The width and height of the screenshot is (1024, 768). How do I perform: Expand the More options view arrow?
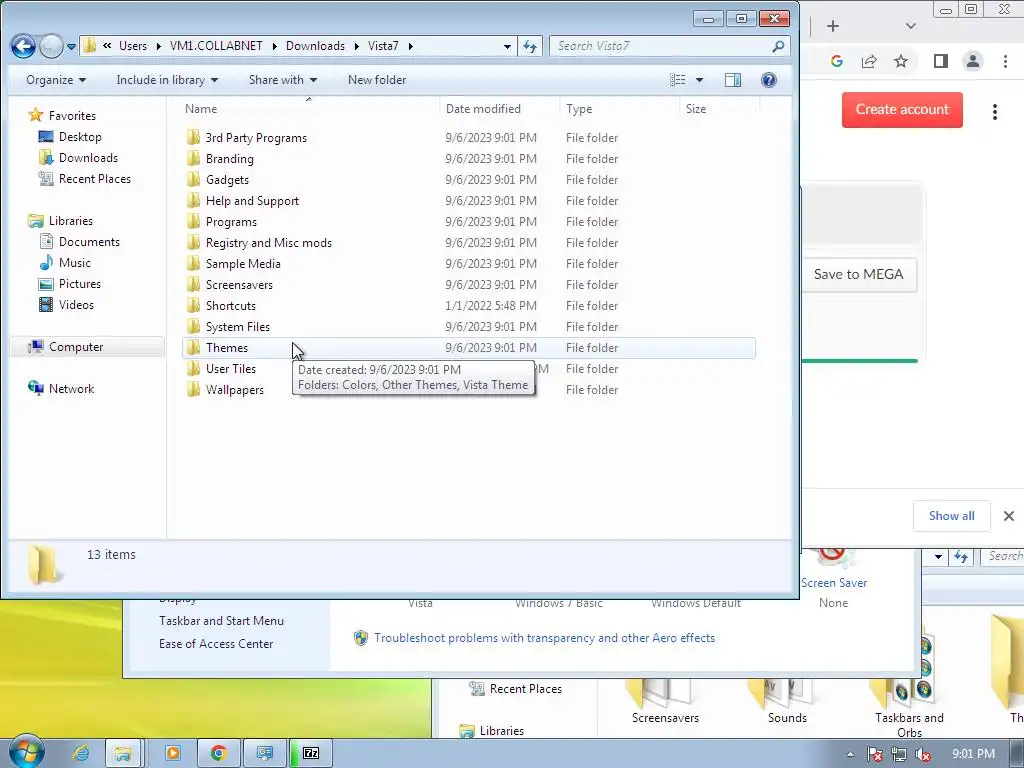tap(699, 80)
